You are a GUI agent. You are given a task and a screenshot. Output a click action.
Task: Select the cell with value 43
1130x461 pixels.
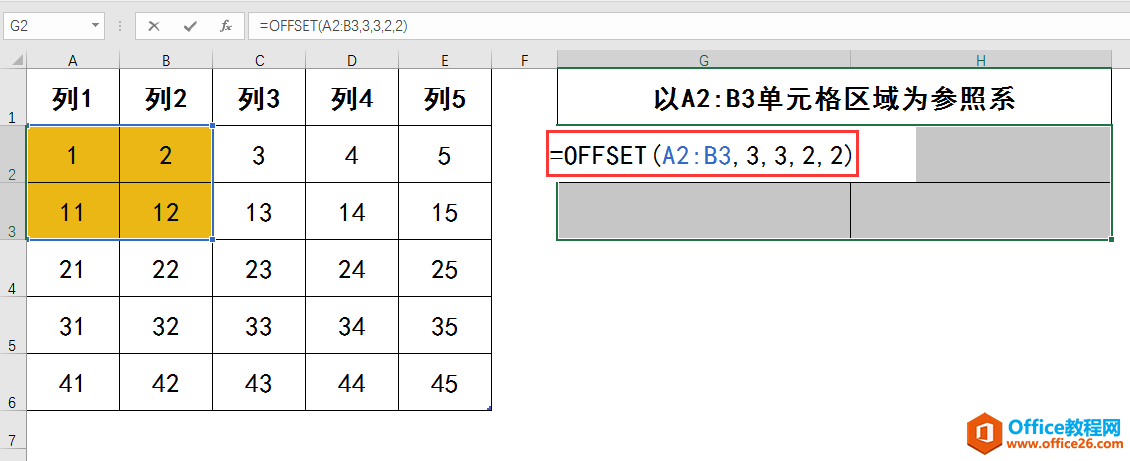pyautogui.click(x=259, y=382)
